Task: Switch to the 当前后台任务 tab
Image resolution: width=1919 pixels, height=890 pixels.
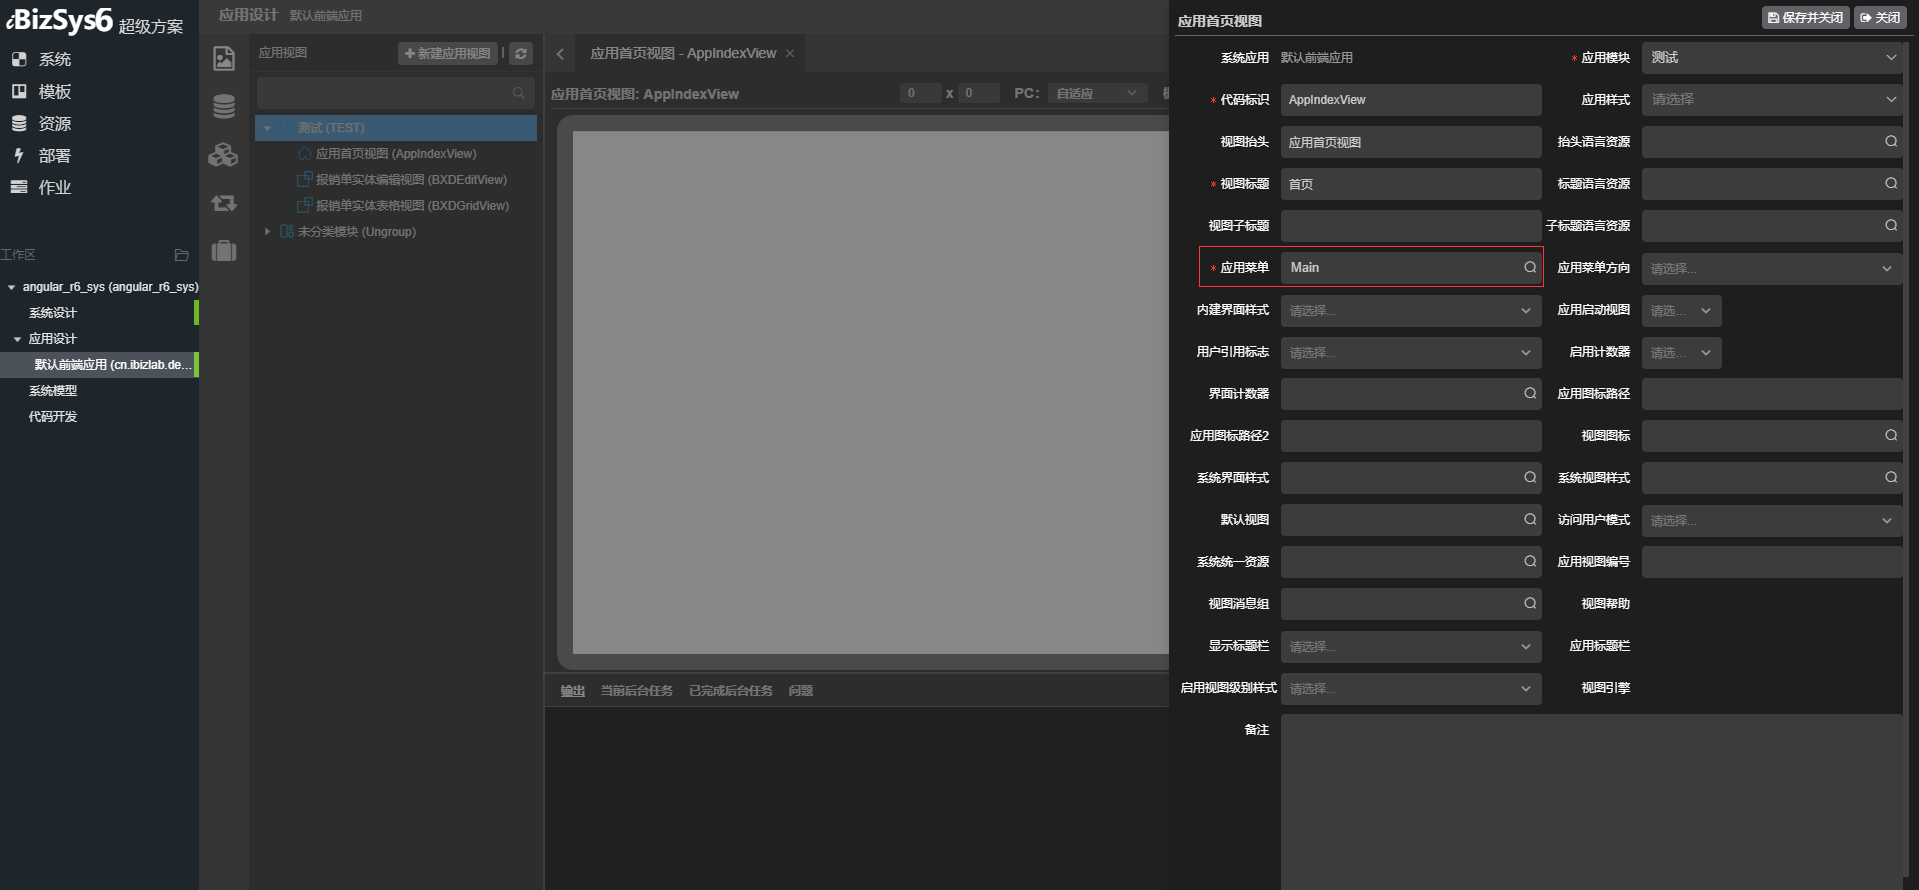Action: pyautogui.click(x=636, y=691)
